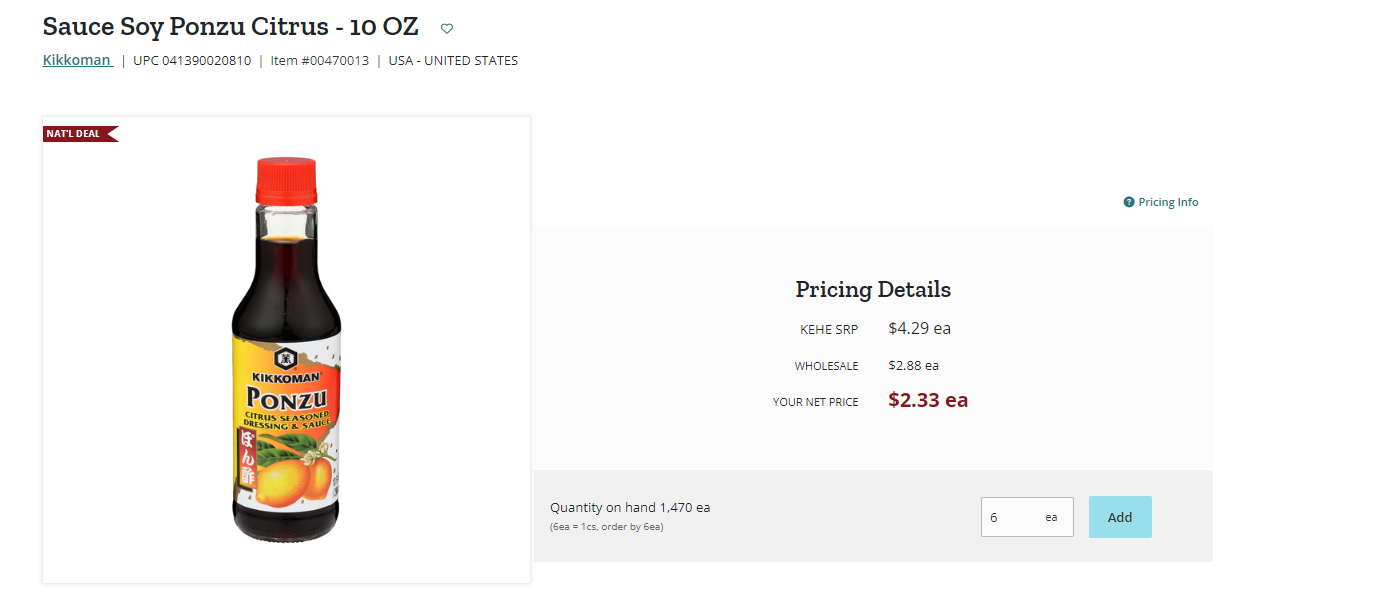
Task: Focus the quantity input field showing 6
Action: 1027,517
